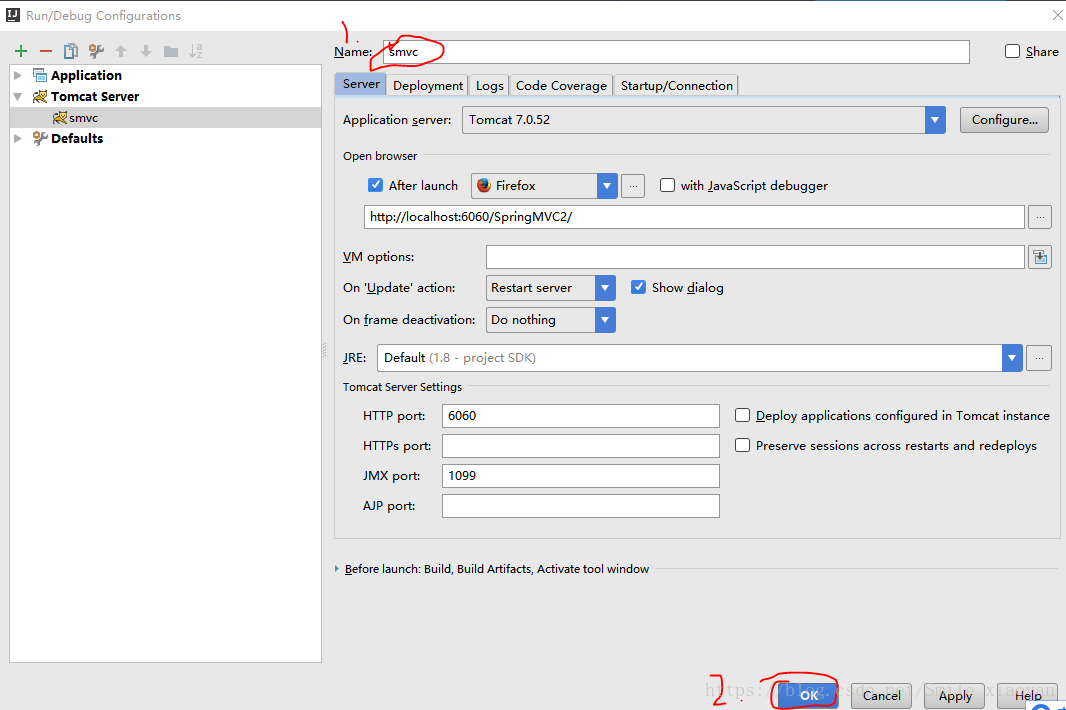
Task: Expand the VM options editor icon
Action: coord(1040,257)
